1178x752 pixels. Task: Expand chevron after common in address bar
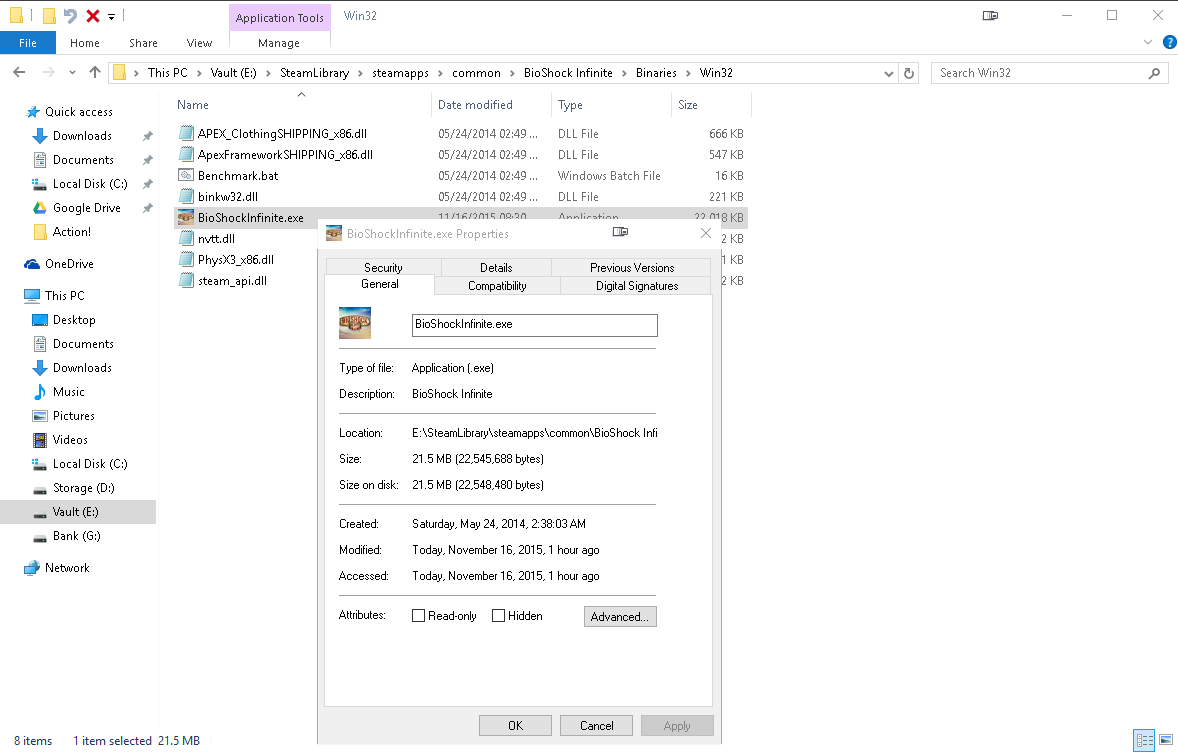(x=512, y=73)
